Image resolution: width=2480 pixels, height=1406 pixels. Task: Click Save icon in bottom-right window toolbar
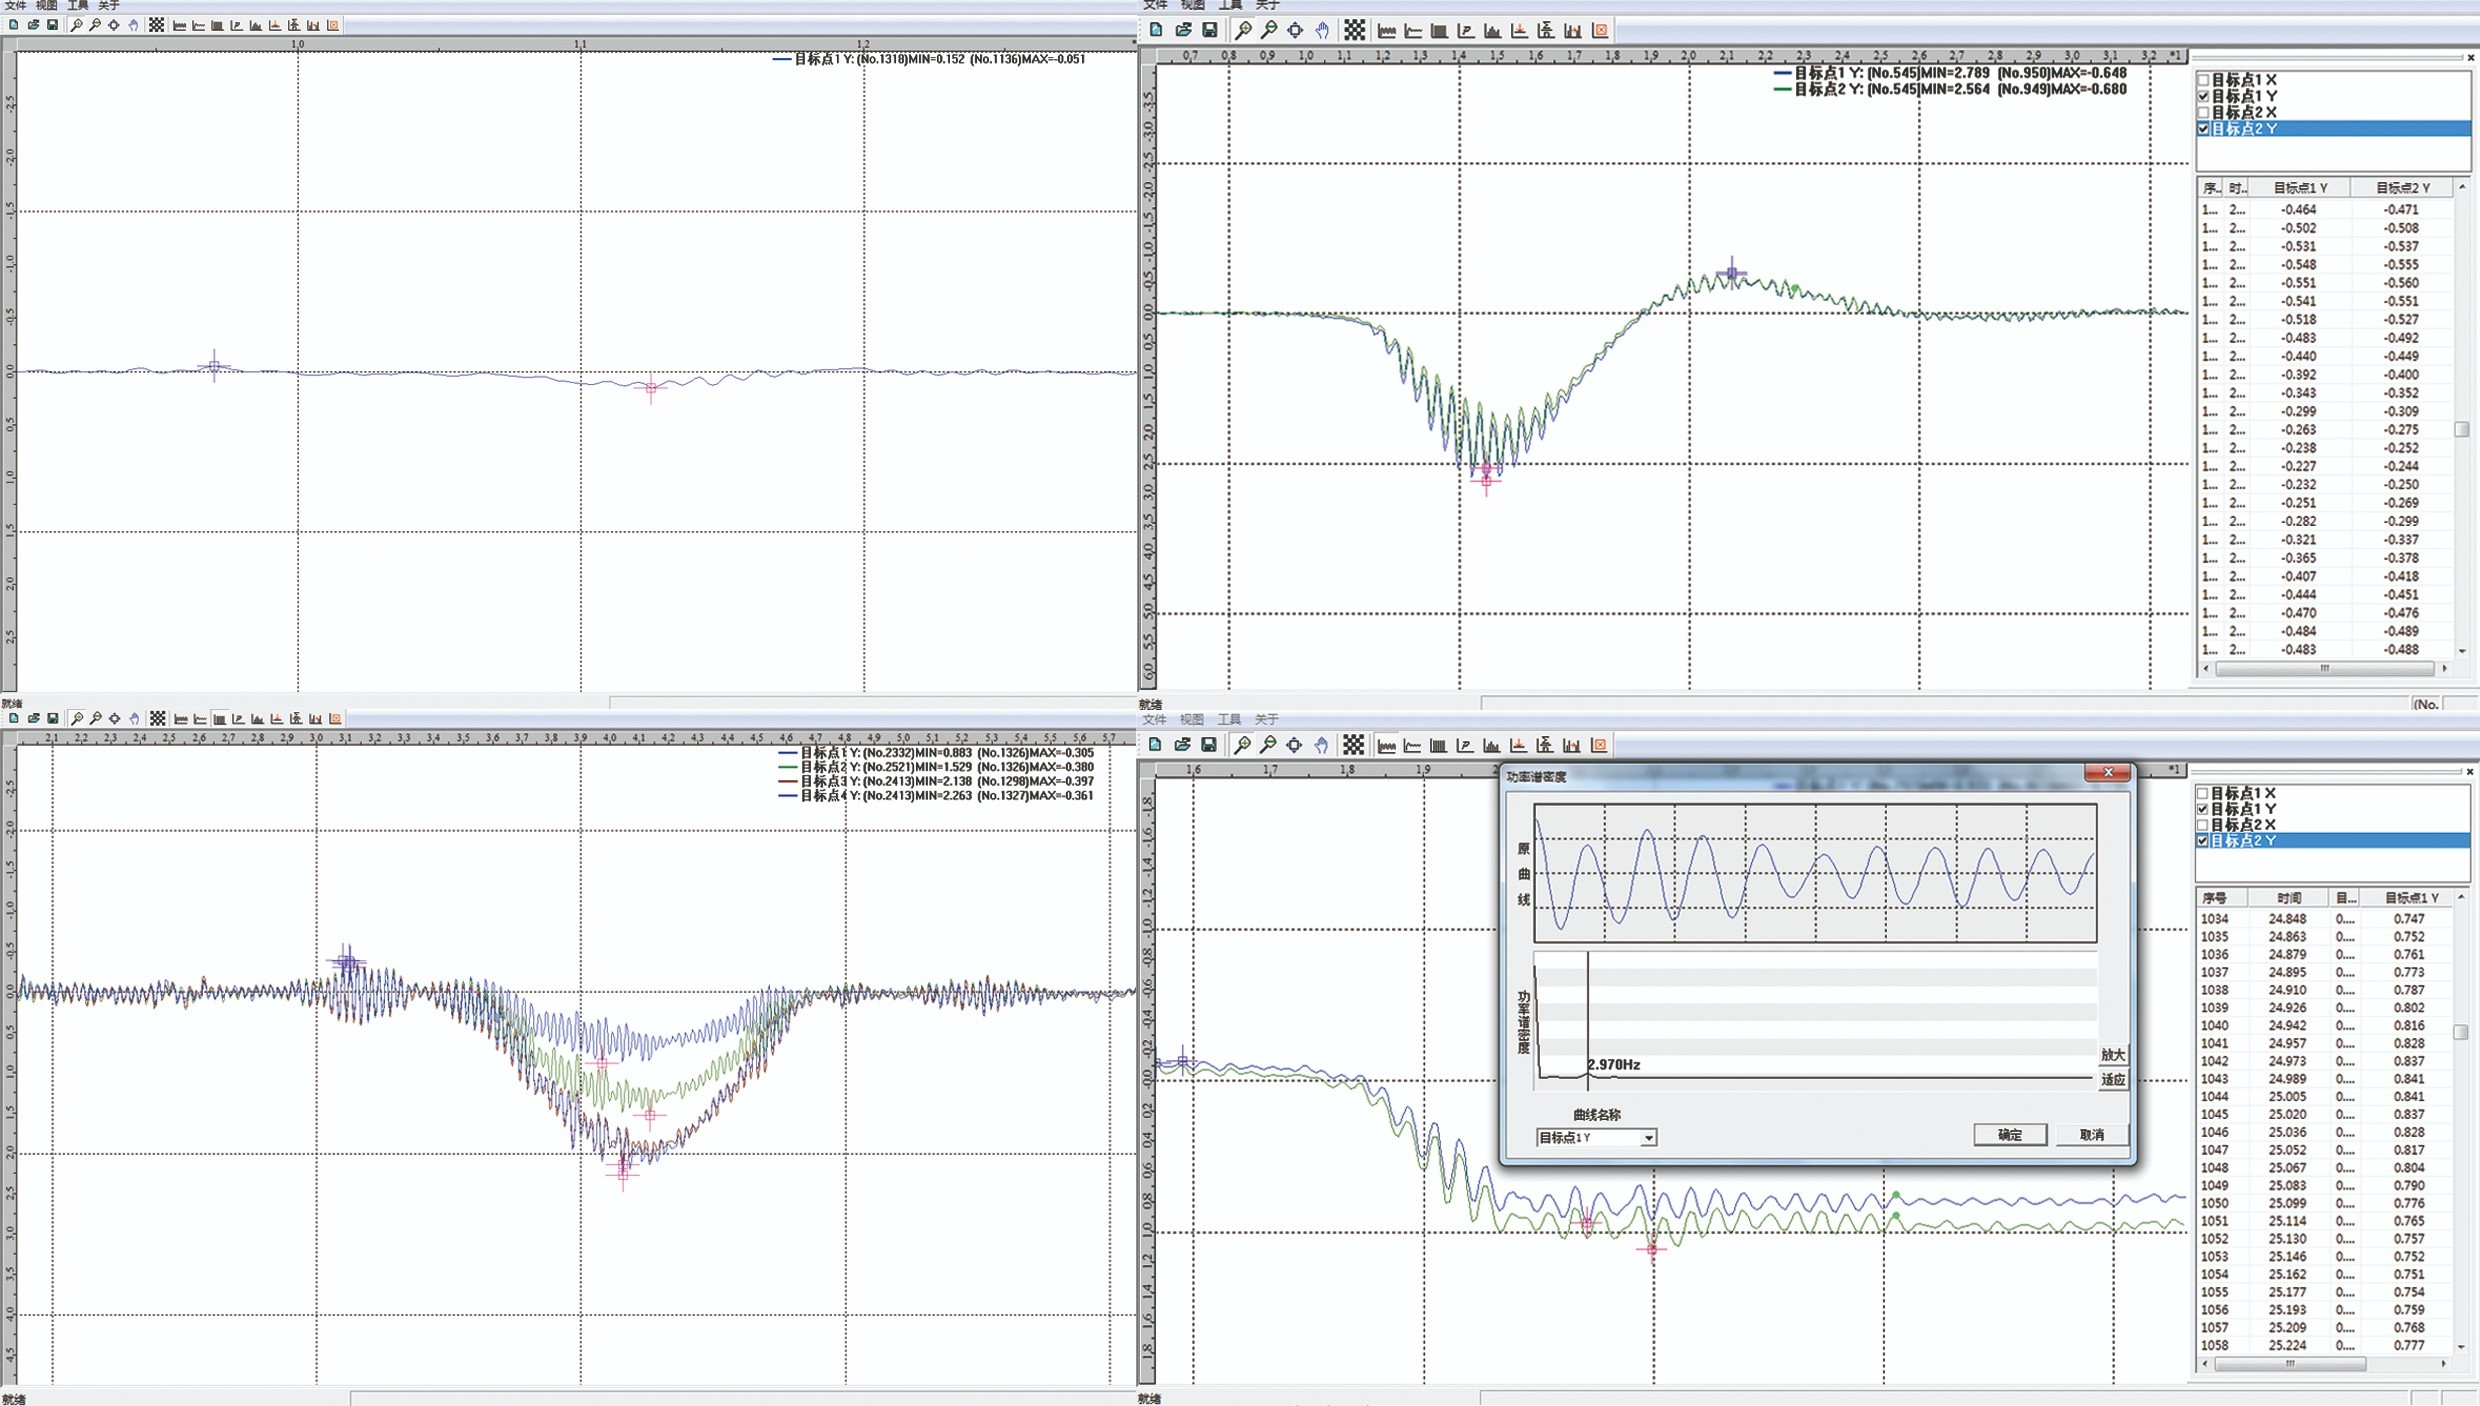[1209, 744]
